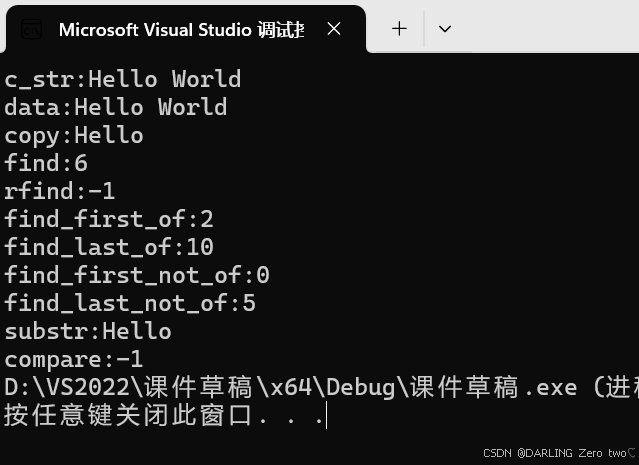639x465 pixels.
Task: Click empty title bar right of dropdown
Action: [550, 29]
